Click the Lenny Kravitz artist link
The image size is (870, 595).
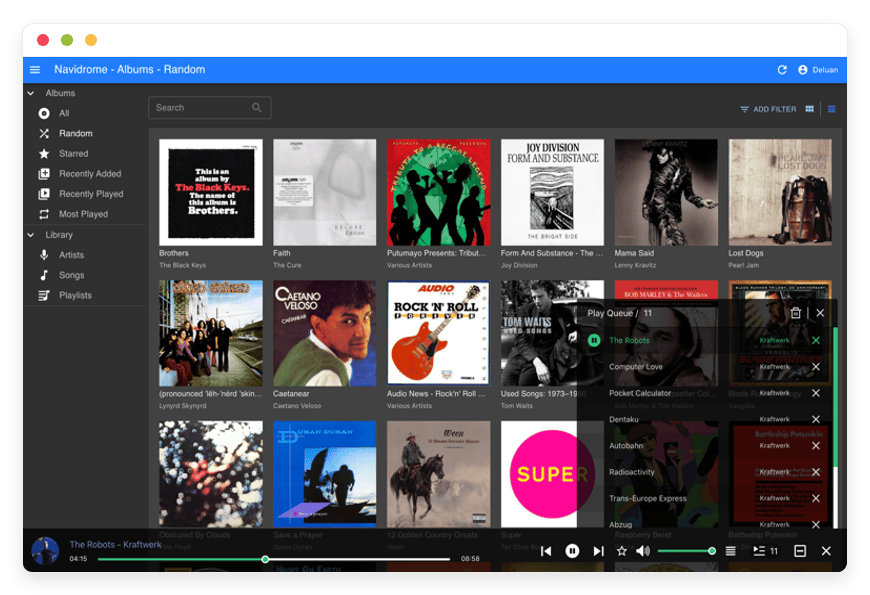[x=635, y=265]
